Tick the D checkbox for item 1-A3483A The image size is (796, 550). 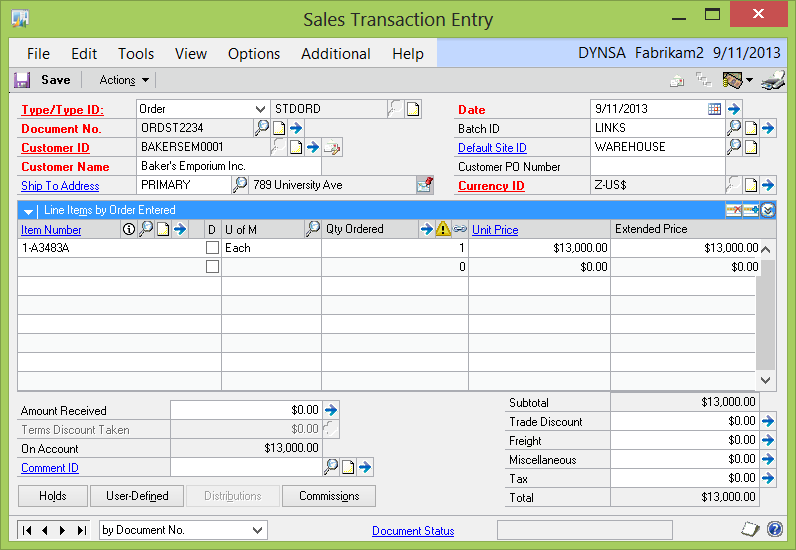pyautogui.click(x=212, y=248)
